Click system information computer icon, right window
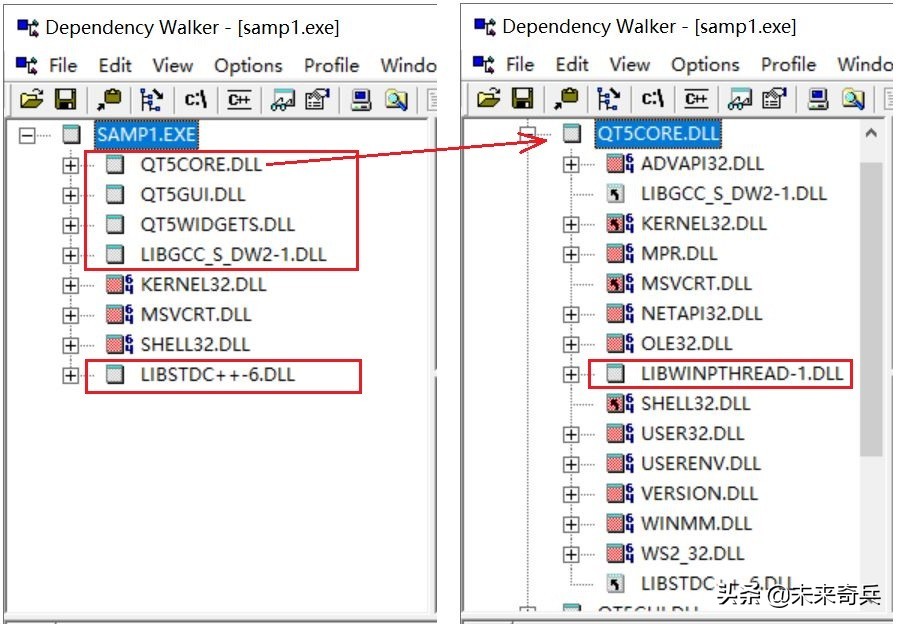 coord(818,99)
